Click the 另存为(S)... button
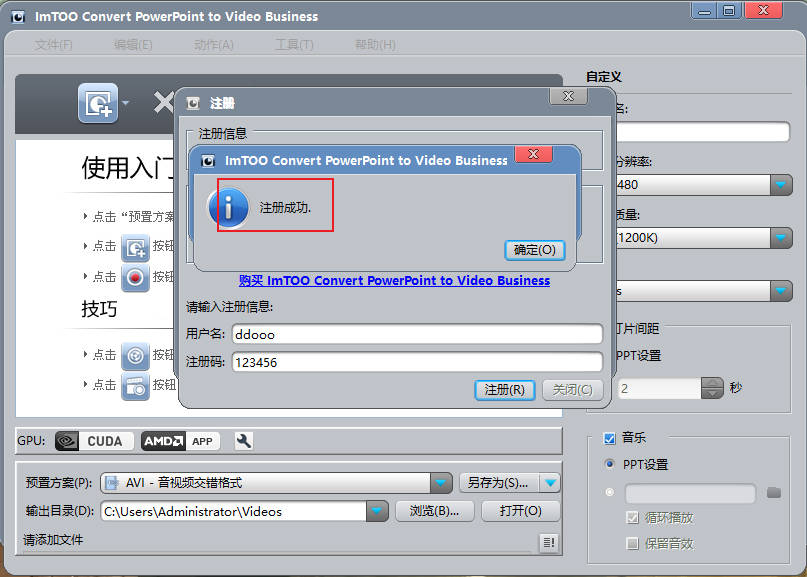 (x=499, y=483)
